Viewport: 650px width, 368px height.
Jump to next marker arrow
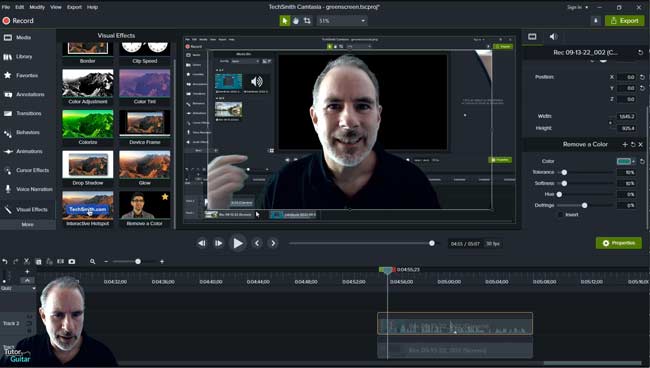pos(273,243)
